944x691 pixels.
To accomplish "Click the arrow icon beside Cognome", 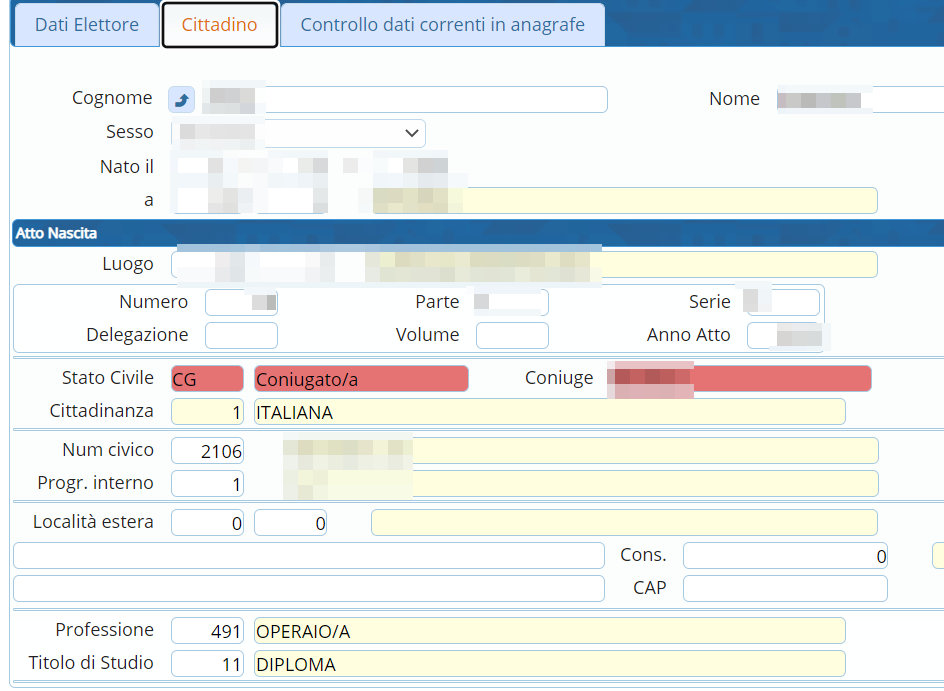I will pos(182,99).
